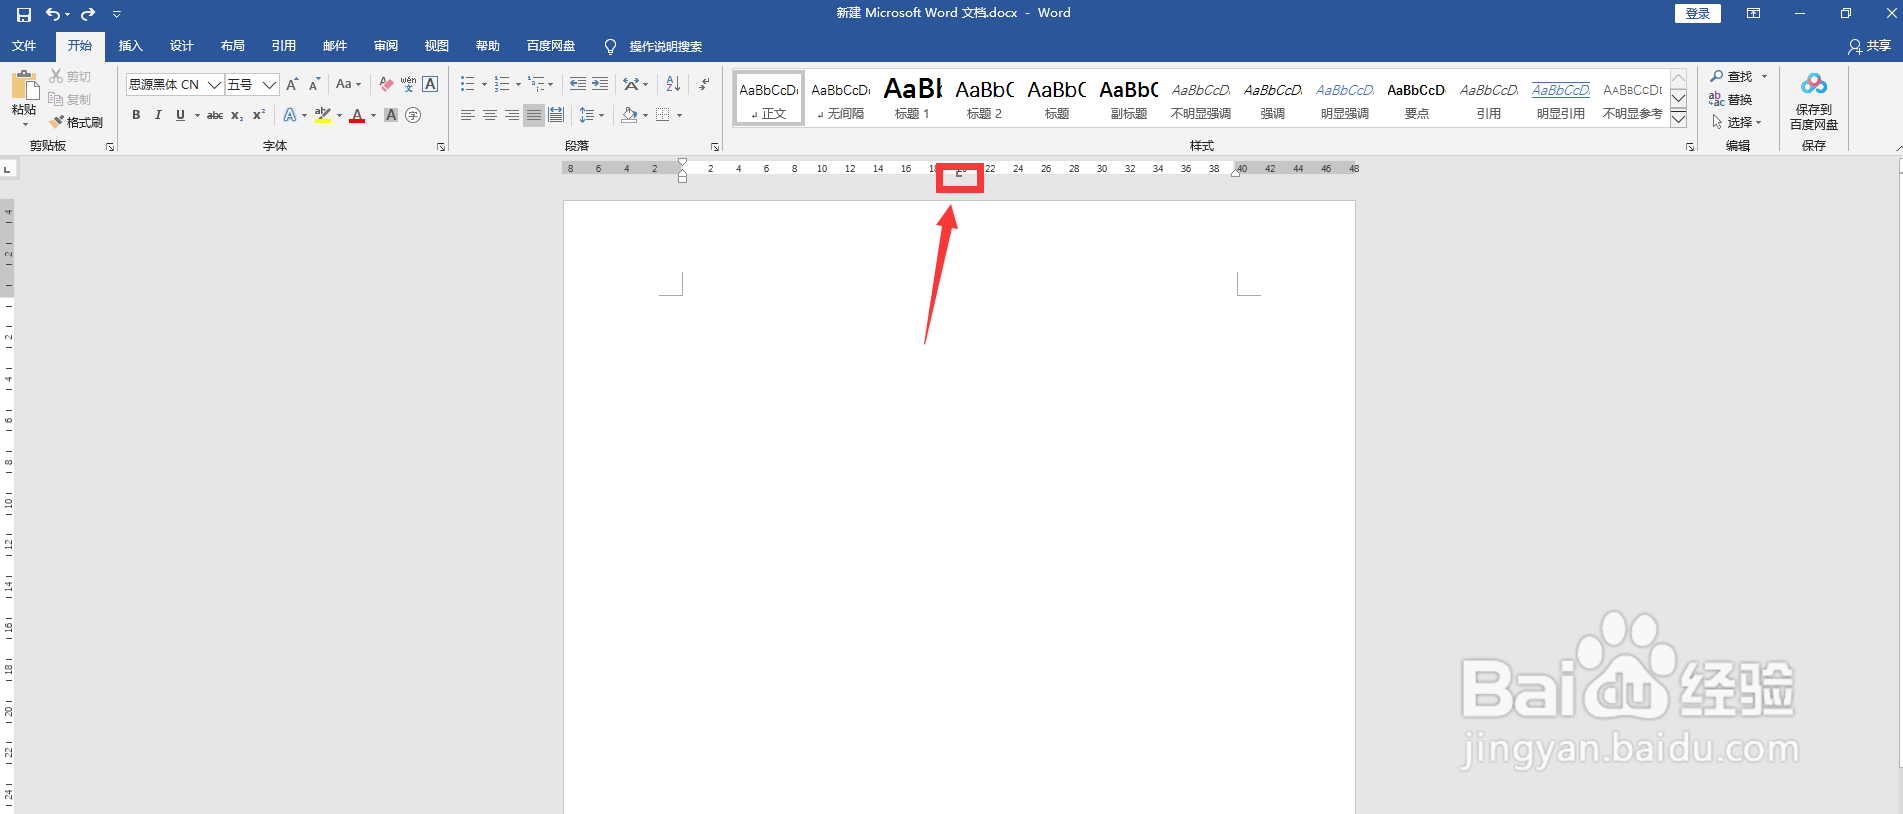Apply the Subtitle (副标题) style

pos(1128,98)
